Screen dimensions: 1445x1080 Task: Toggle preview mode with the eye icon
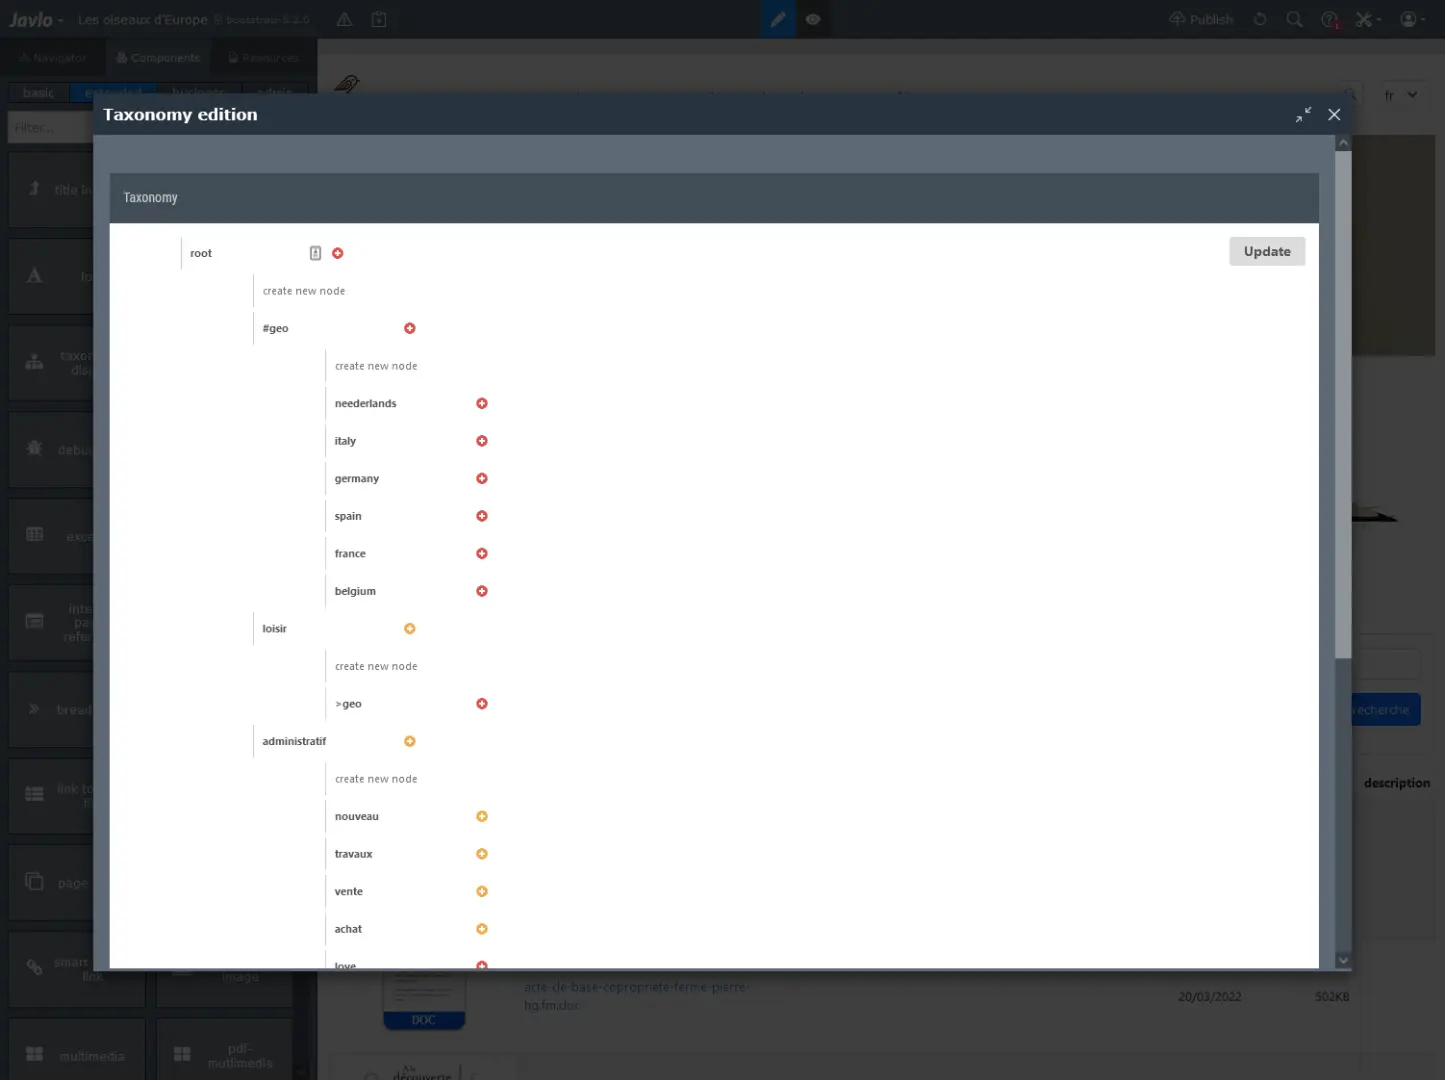[x=813, y=18]
